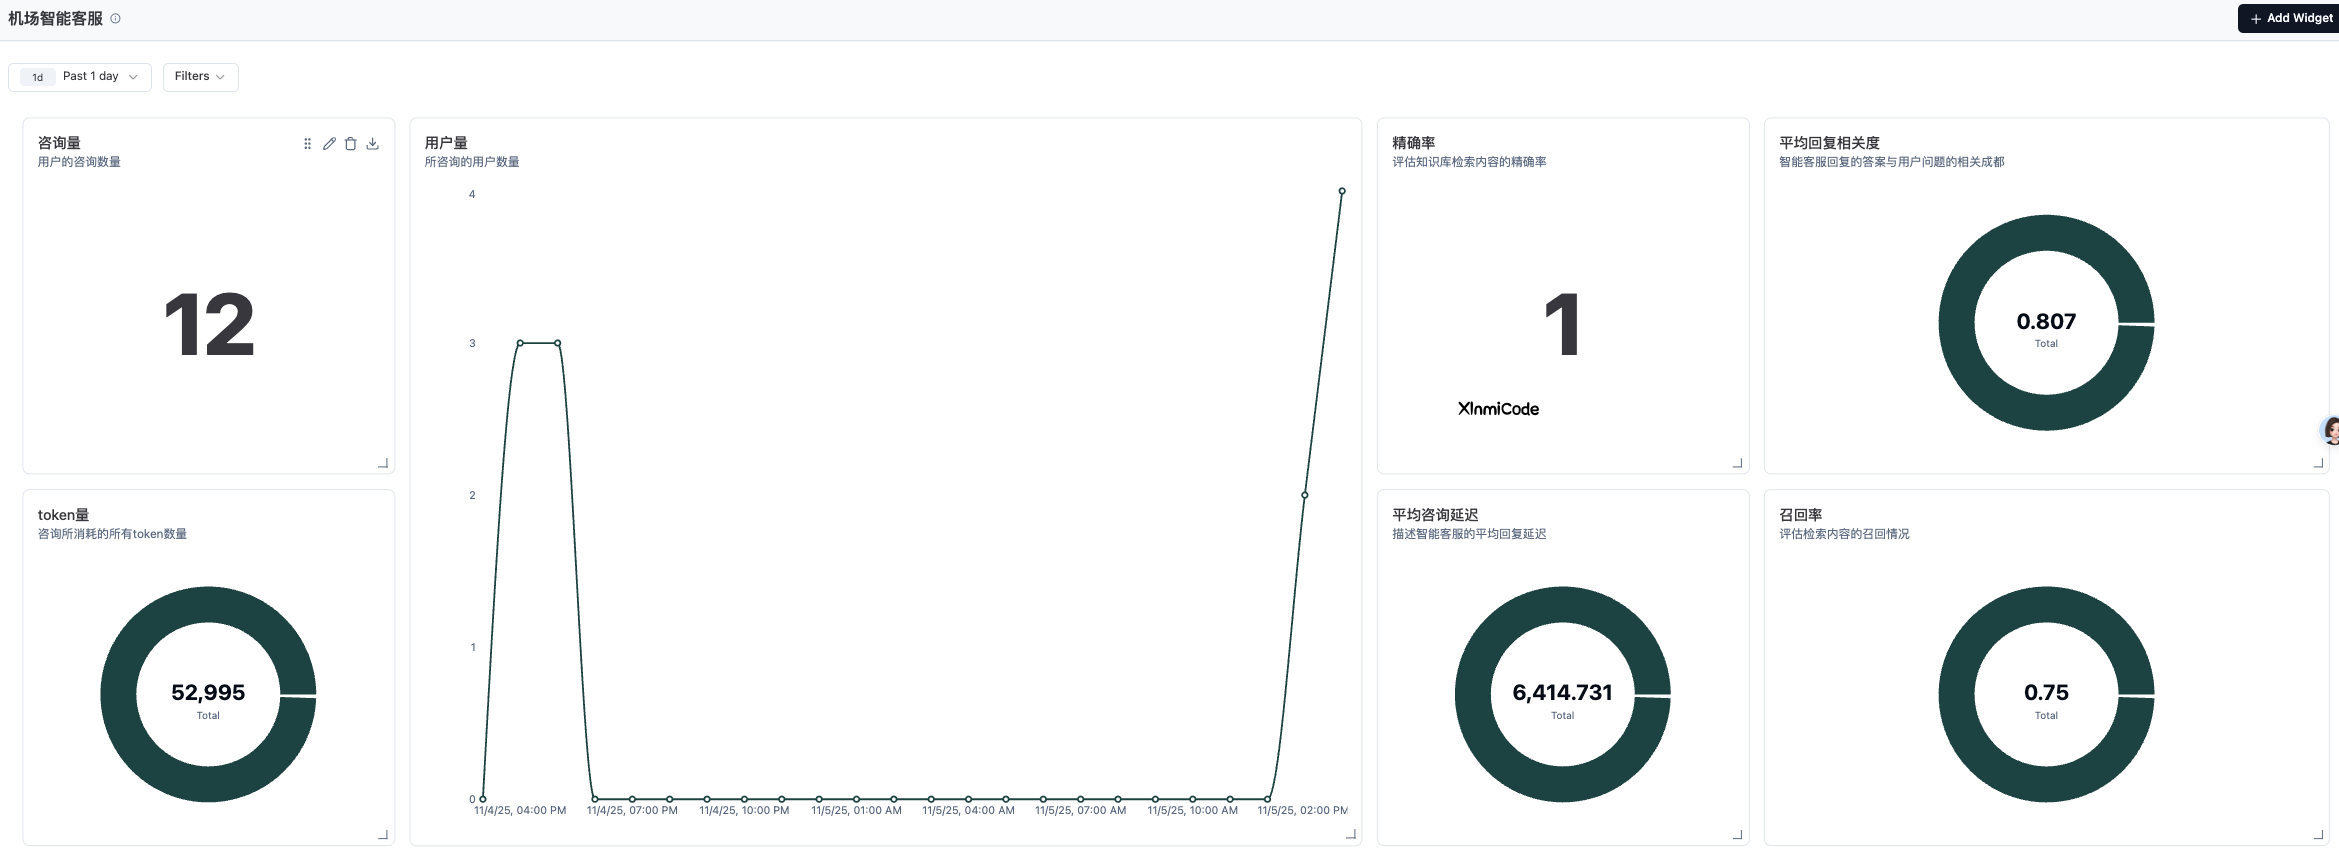The height and width of the screenshot is (859, 2339).
Task: Click the 11/4/25, 04:00 PM axis label
Action: [x=520, y=811]
